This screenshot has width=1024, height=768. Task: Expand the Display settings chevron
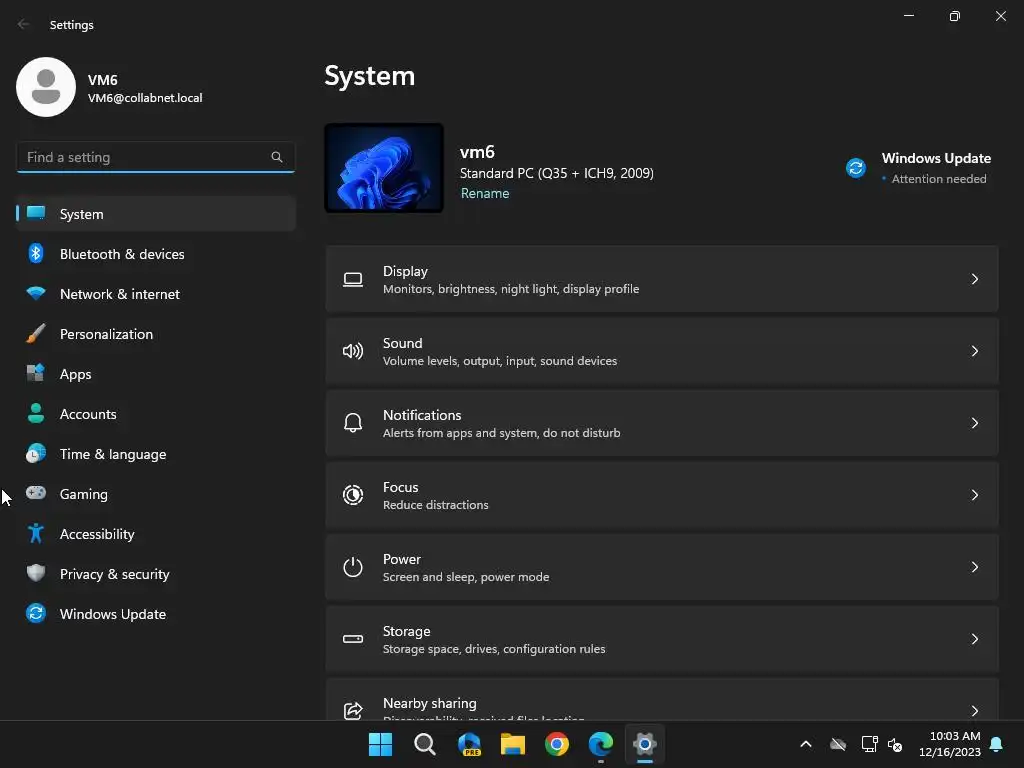click(974, 279)
